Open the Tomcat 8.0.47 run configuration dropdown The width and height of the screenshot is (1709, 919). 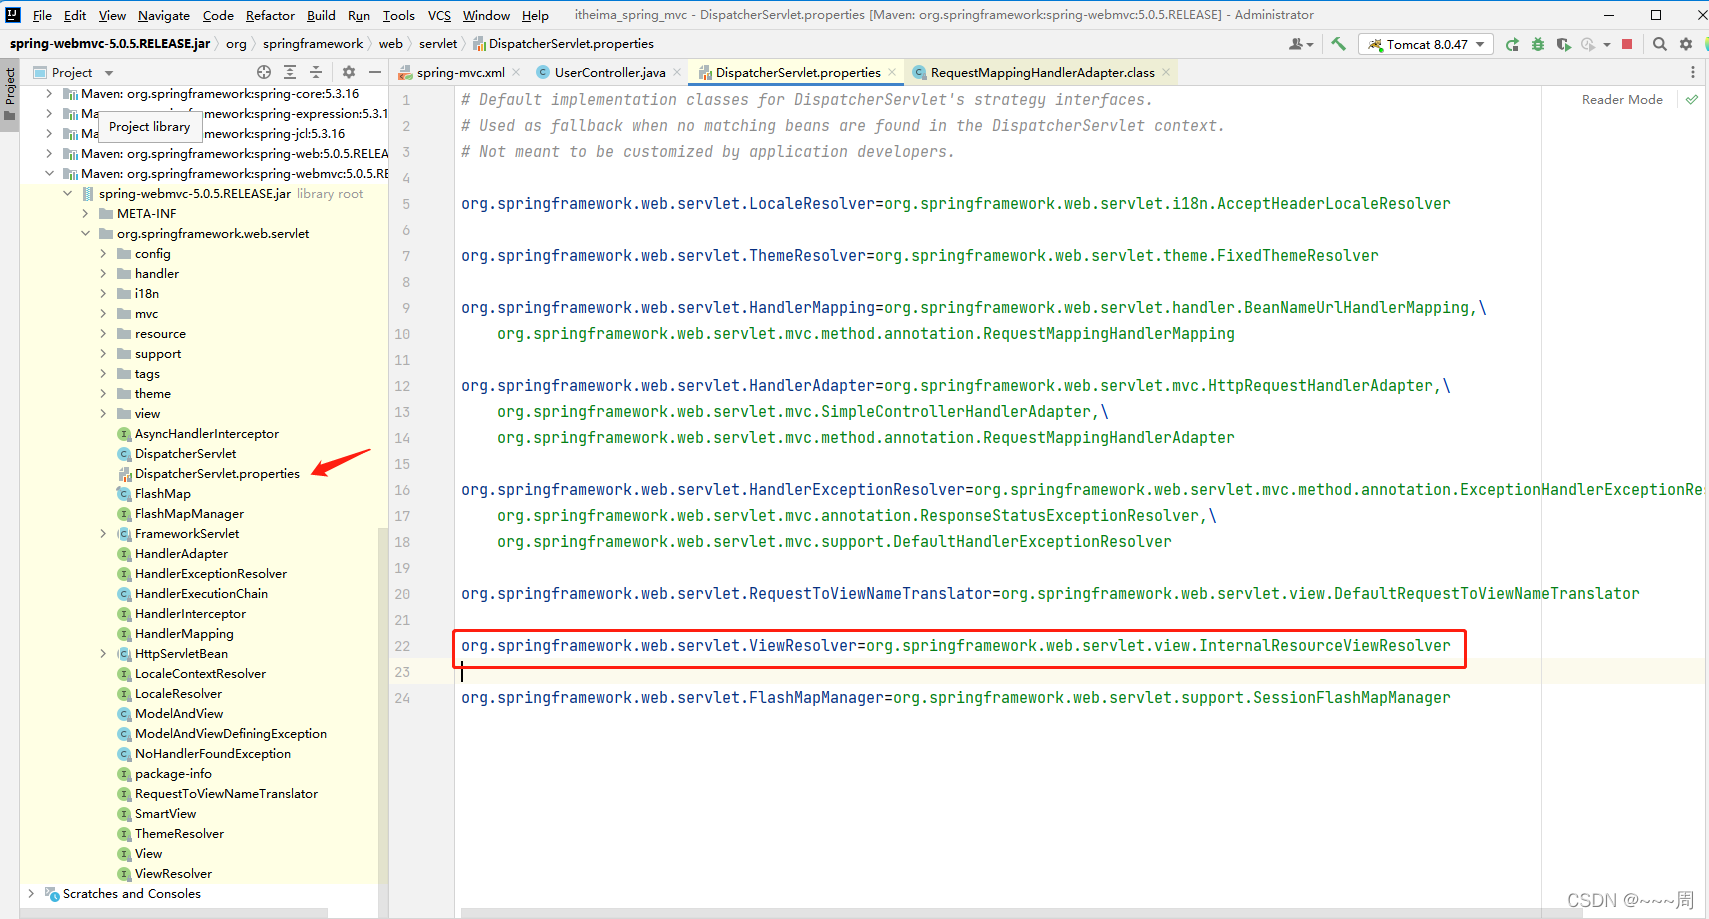tap(1426, 44)
